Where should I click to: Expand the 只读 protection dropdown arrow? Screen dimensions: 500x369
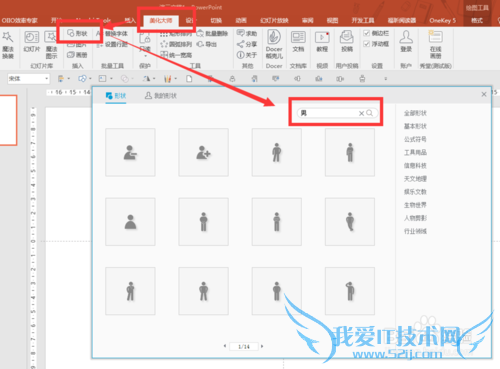(x=145, y=57)
